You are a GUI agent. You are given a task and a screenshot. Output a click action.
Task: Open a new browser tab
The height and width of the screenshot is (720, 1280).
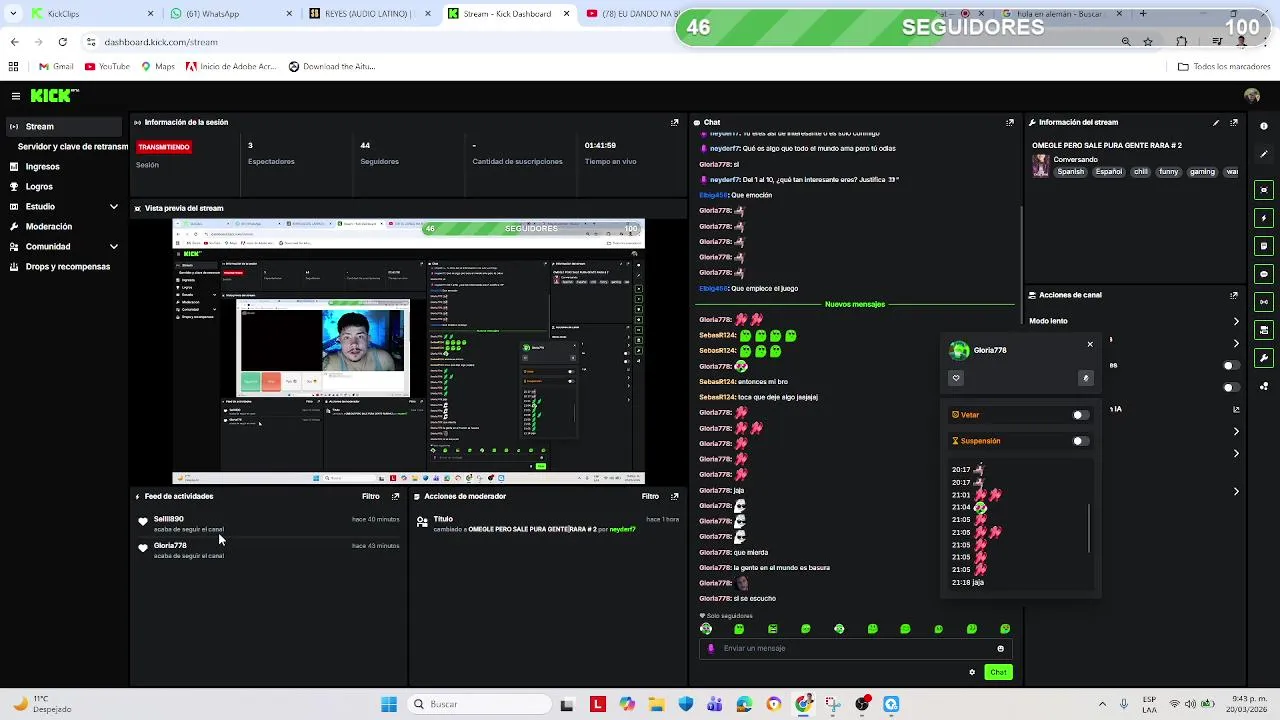pyautogui.click(x=1143, y=14)
